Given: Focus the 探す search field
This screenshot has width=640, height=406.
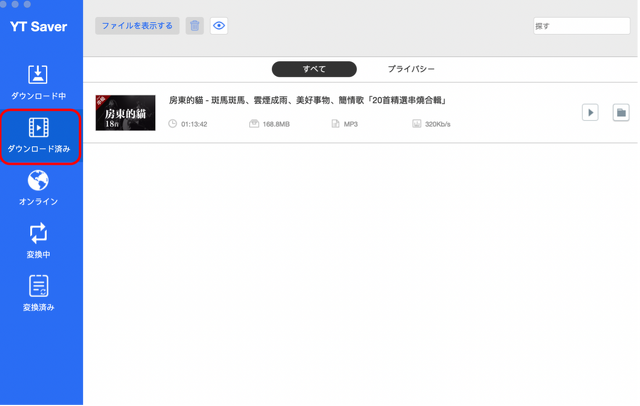Looking at the screenshot, I should (x=580, y=26).
